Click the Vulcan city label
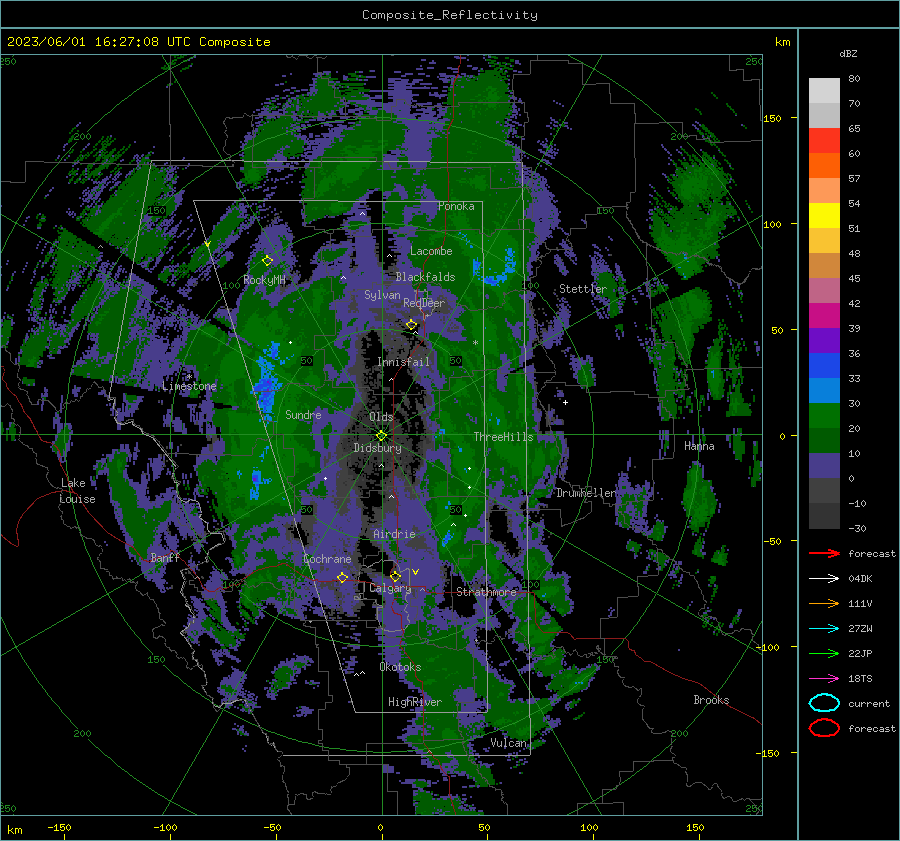 (x=509, y=743)
